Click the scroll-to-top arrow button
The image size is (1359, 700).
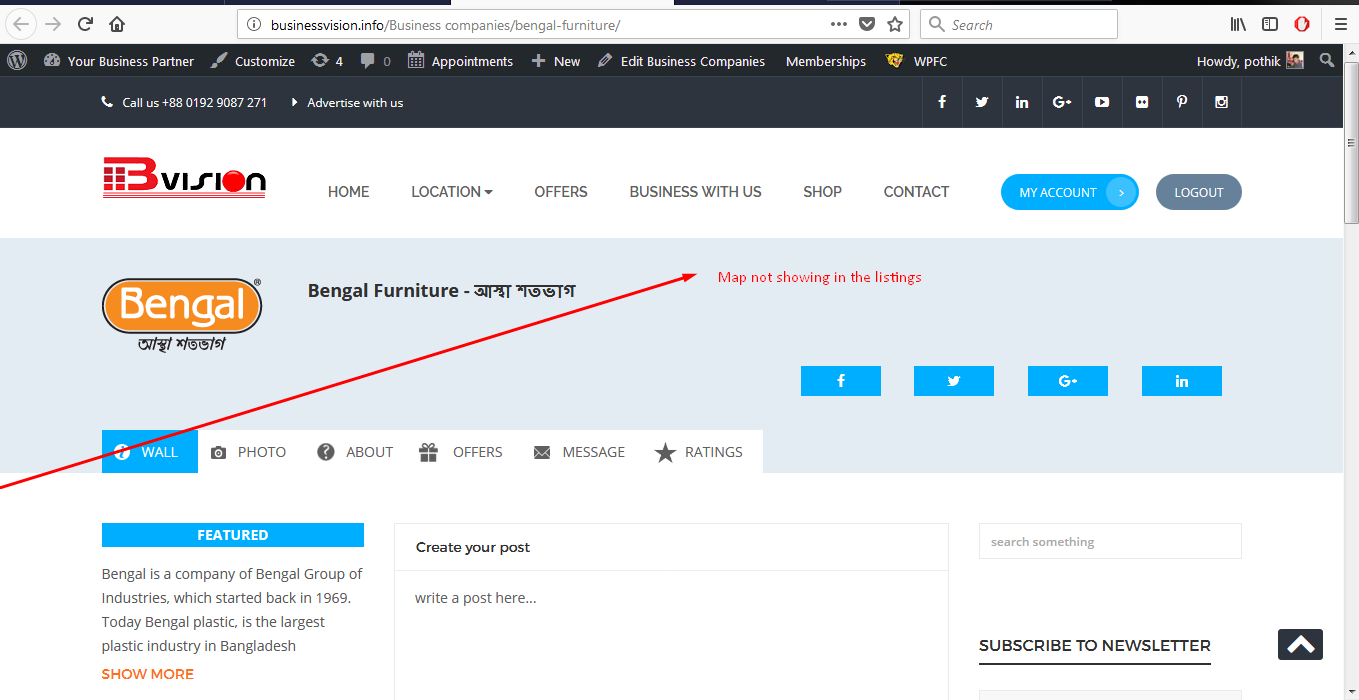click(1300, 644)
